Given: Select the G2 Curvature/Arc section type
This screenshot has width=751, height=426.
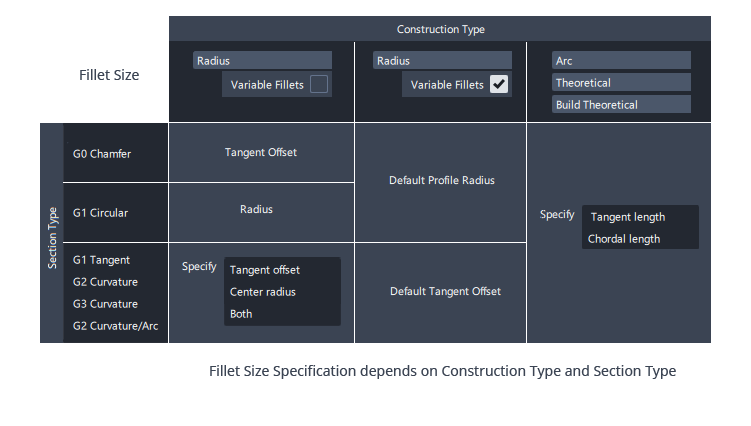Looking at the screenshot, I should point(115,326).
